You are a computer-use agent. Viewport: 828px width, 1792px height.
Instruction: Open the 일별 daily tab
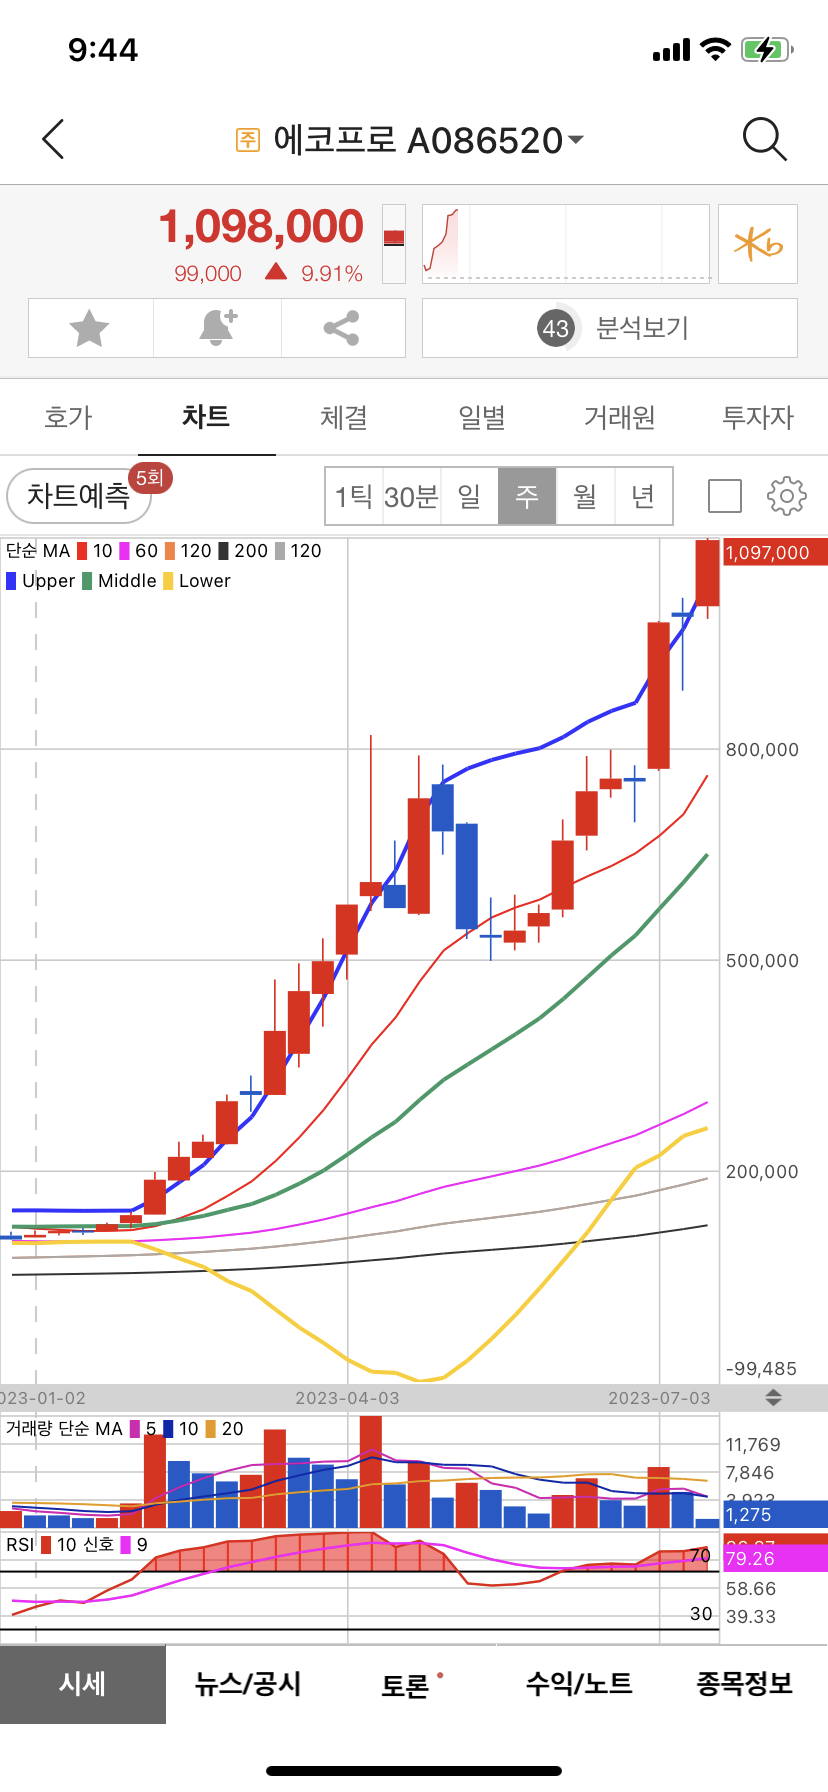[x=482, y=417]
